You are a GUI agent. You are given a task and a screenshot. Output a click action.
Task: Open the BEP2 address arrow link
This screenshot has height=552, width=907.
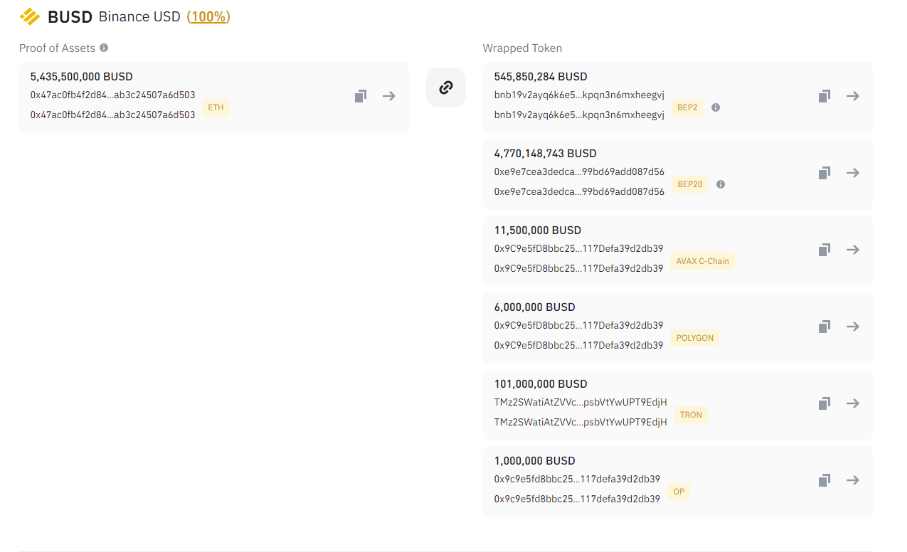[x=853, y=96]
